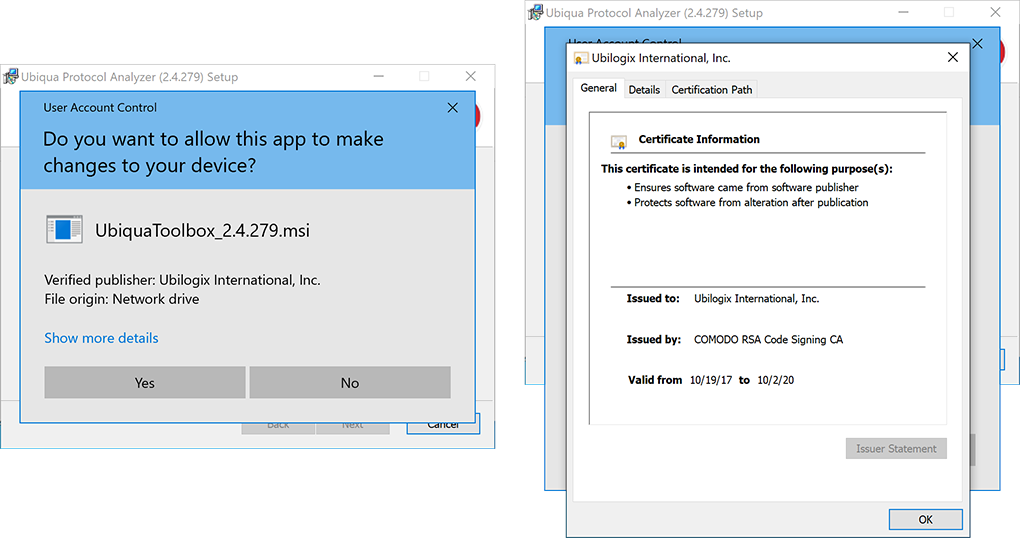
Task: Click the installer icon in the right Setup title bar
Action: click(535, 12)
